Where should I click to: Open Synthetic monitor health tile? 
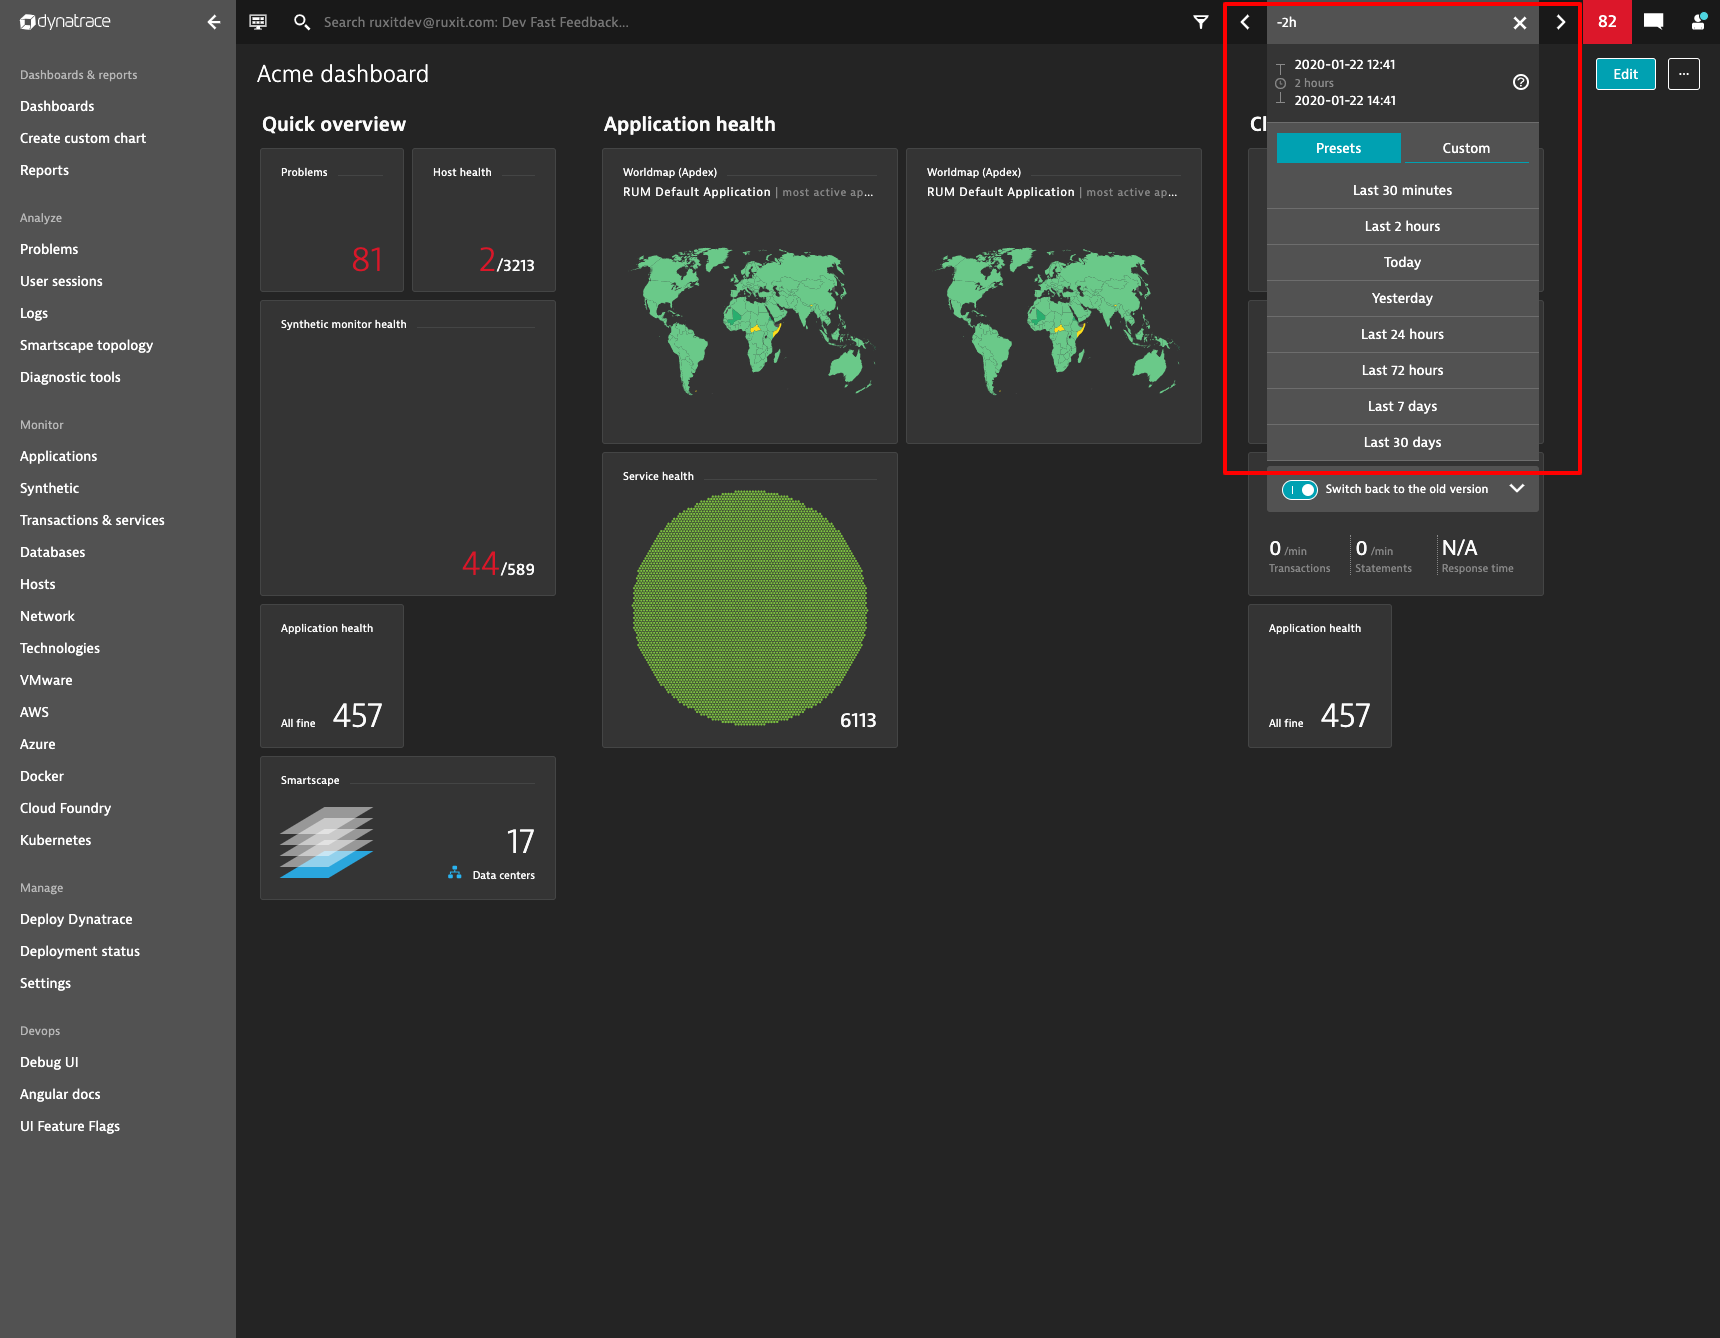pyautogui.click(x=408, y=448)
